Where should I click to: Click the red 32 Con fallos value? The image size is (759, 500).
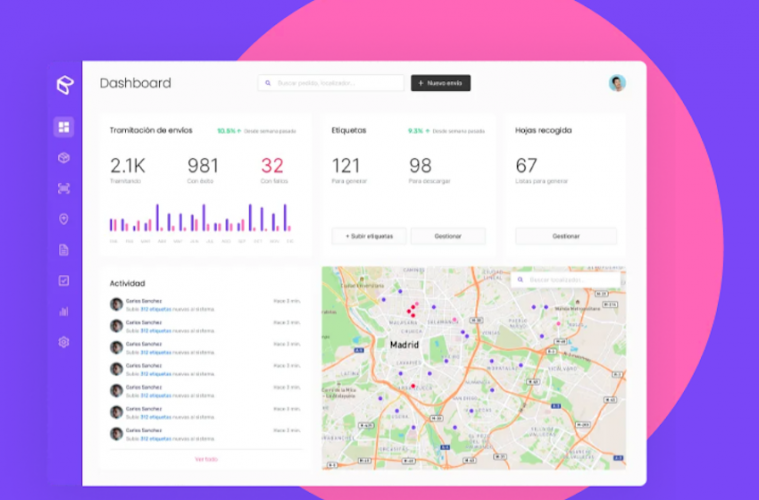[272, 166]
